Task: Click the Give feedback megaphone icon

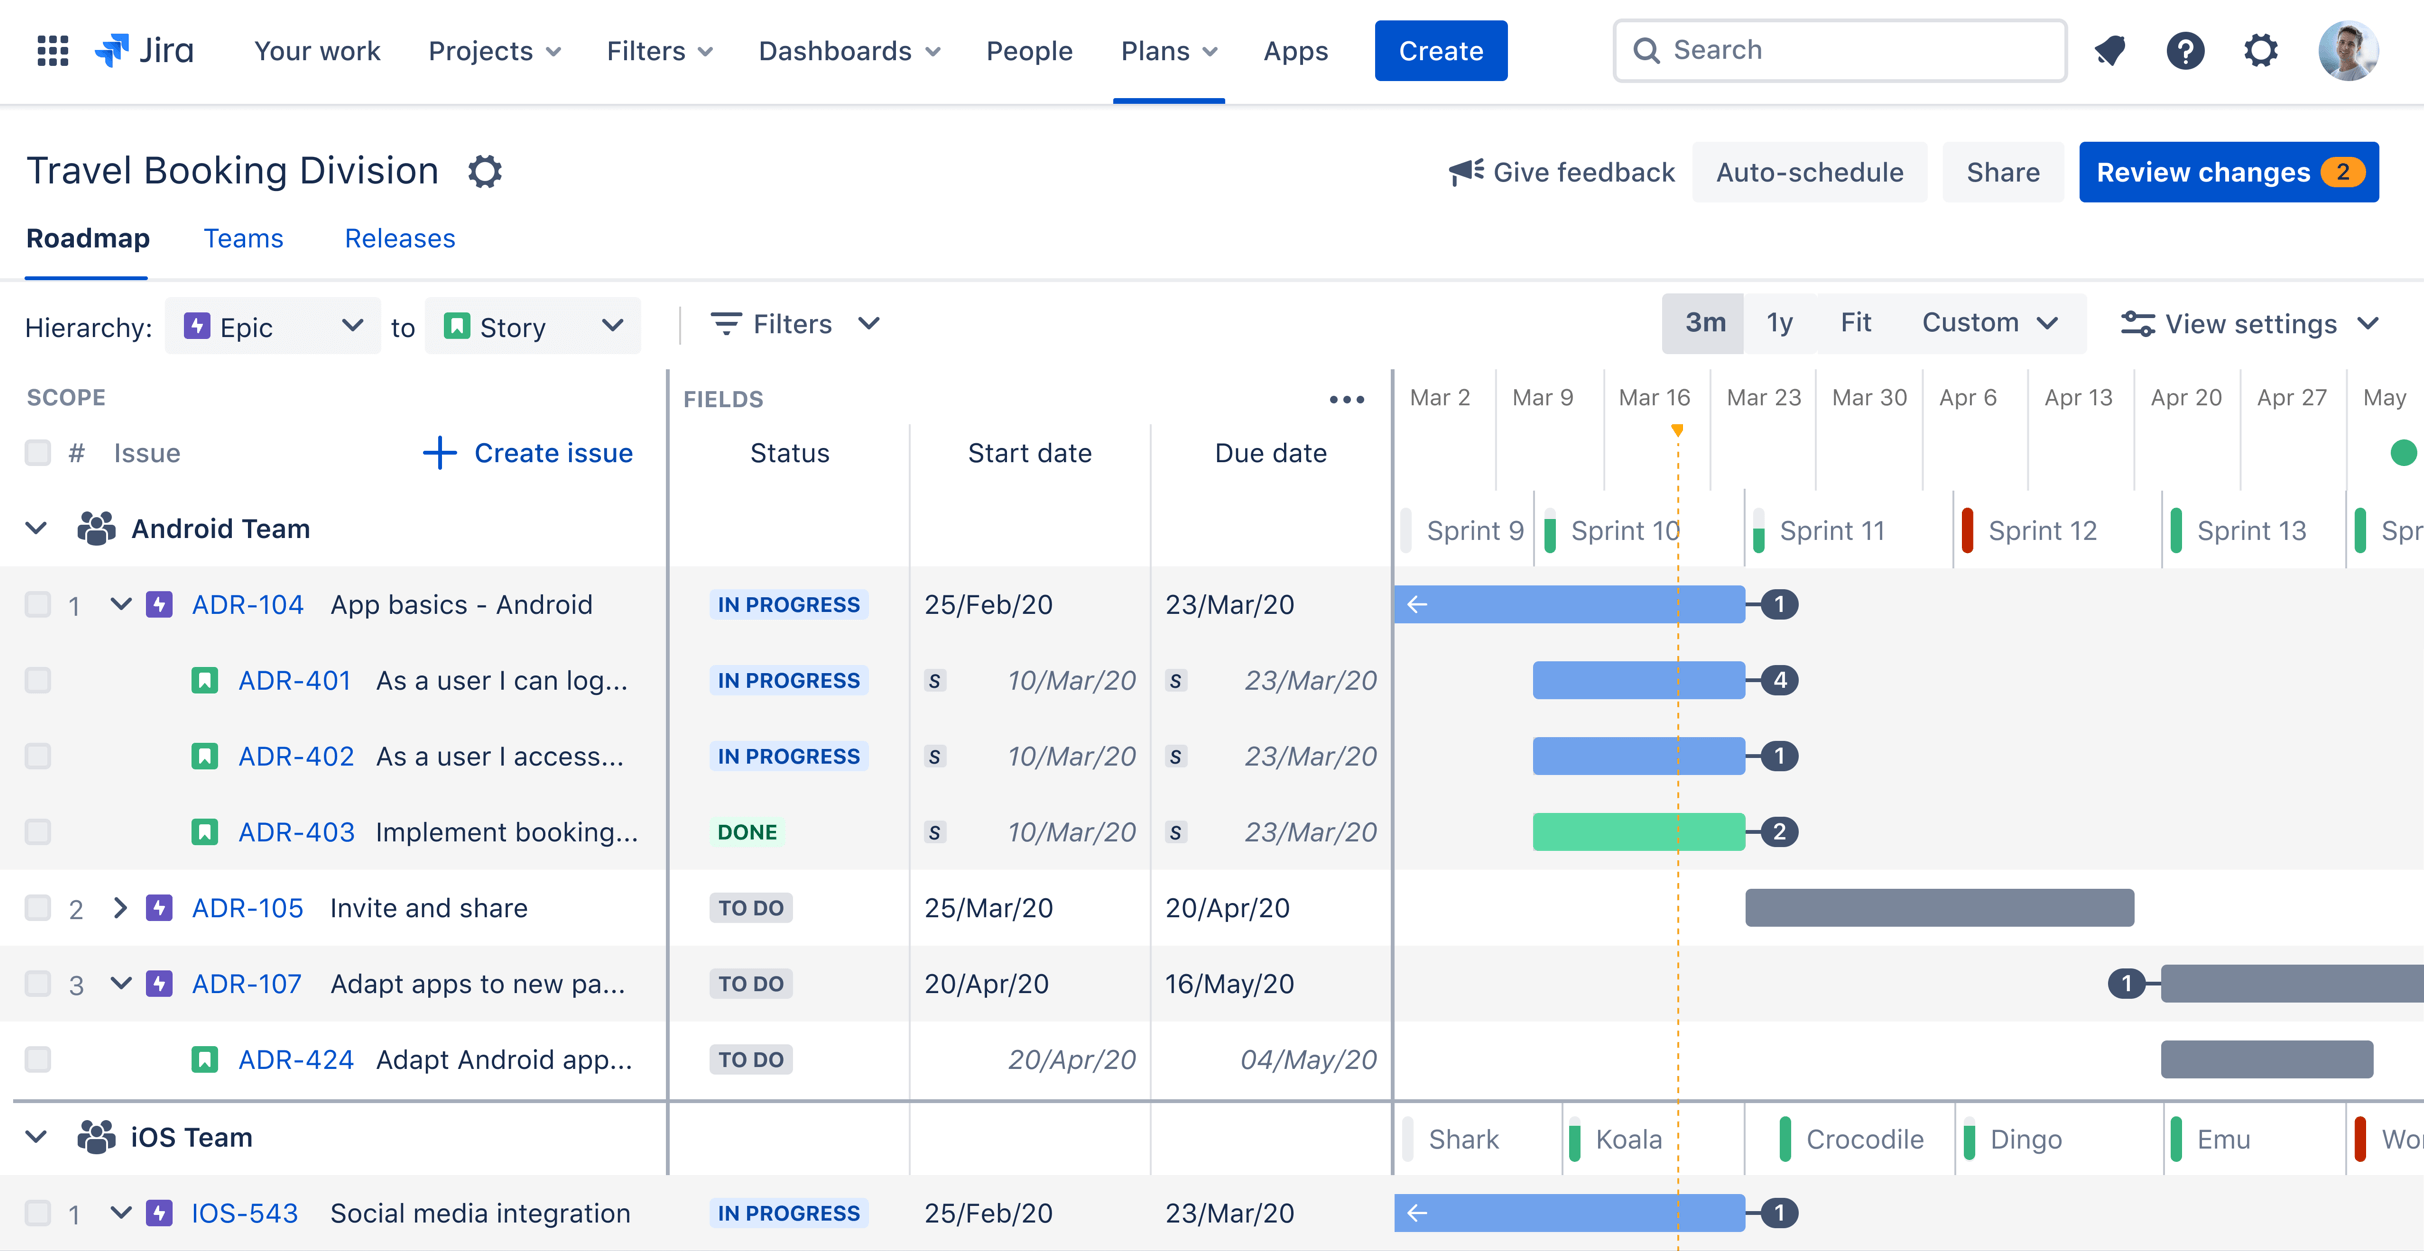Action: point(1461,171)
